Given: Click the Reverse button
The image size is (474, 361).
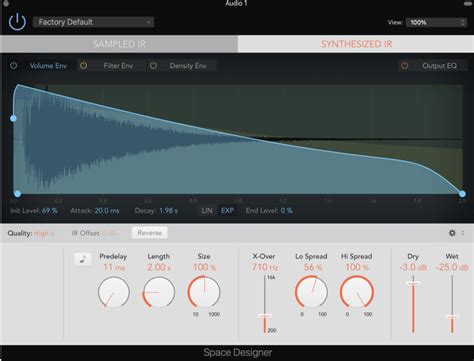Looking at the screenshot, I should (150, 233).
